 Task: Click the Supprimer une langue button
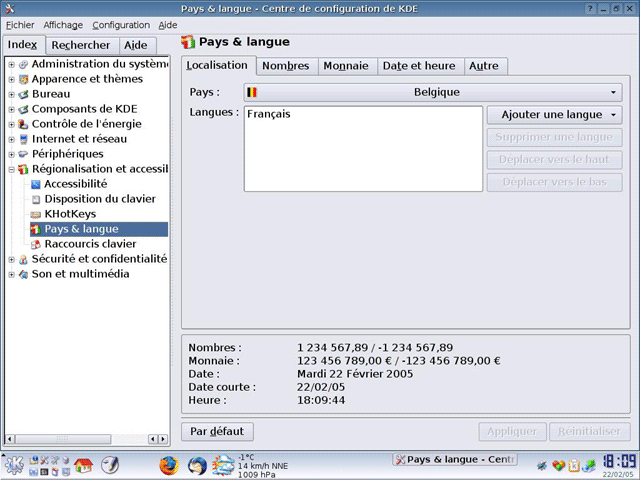[554, 137]
